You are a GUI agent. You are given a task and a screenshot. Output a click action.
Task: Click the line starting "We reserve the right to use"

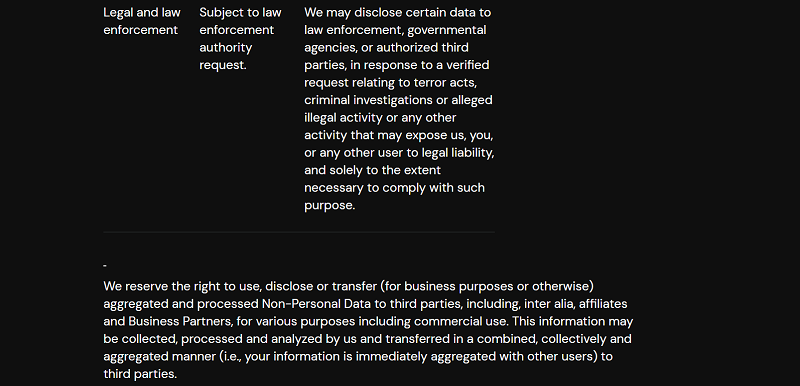(x=348, y=286)
